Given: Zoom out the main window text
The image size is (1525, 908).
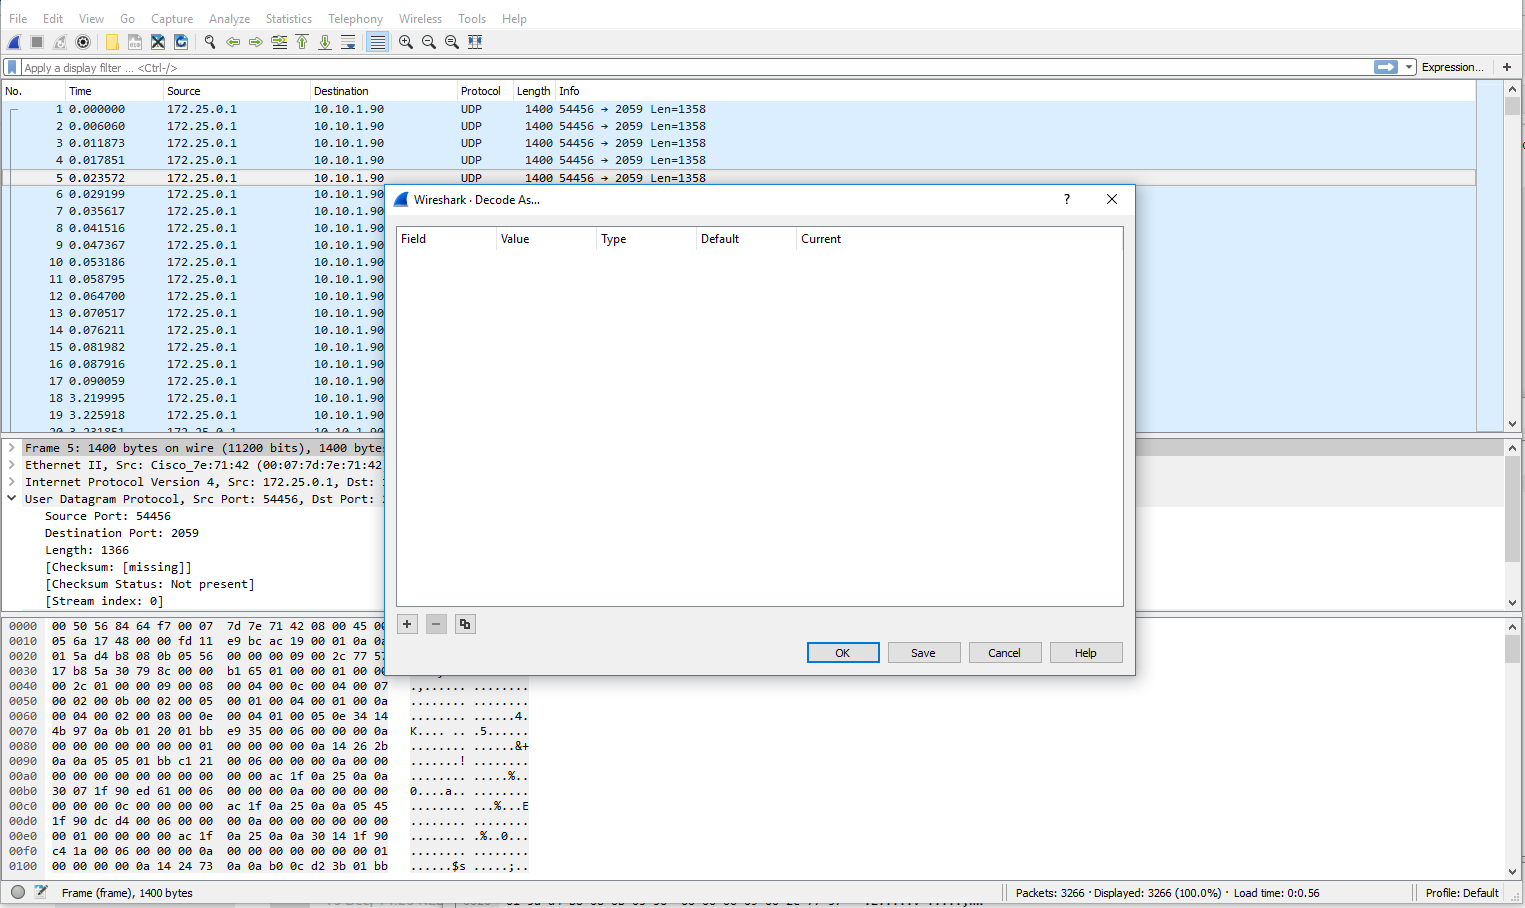Looking at the screenshot, I should (x=429, y=42).
